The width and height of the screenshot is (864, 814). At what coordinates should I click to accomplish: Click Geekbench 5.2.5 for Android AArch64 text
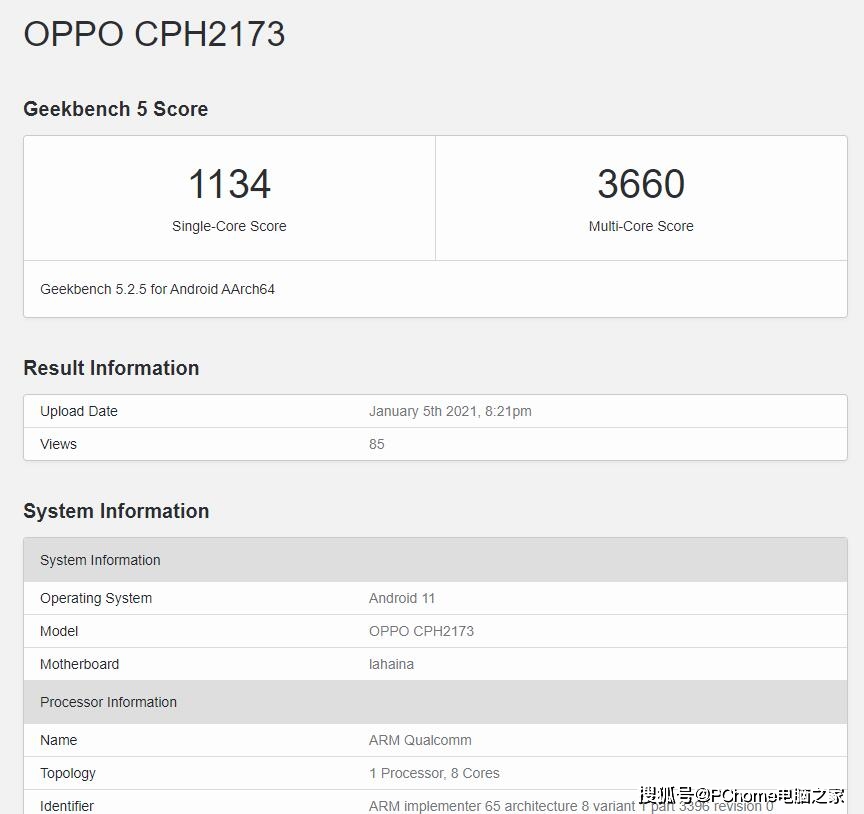[158, 289]
